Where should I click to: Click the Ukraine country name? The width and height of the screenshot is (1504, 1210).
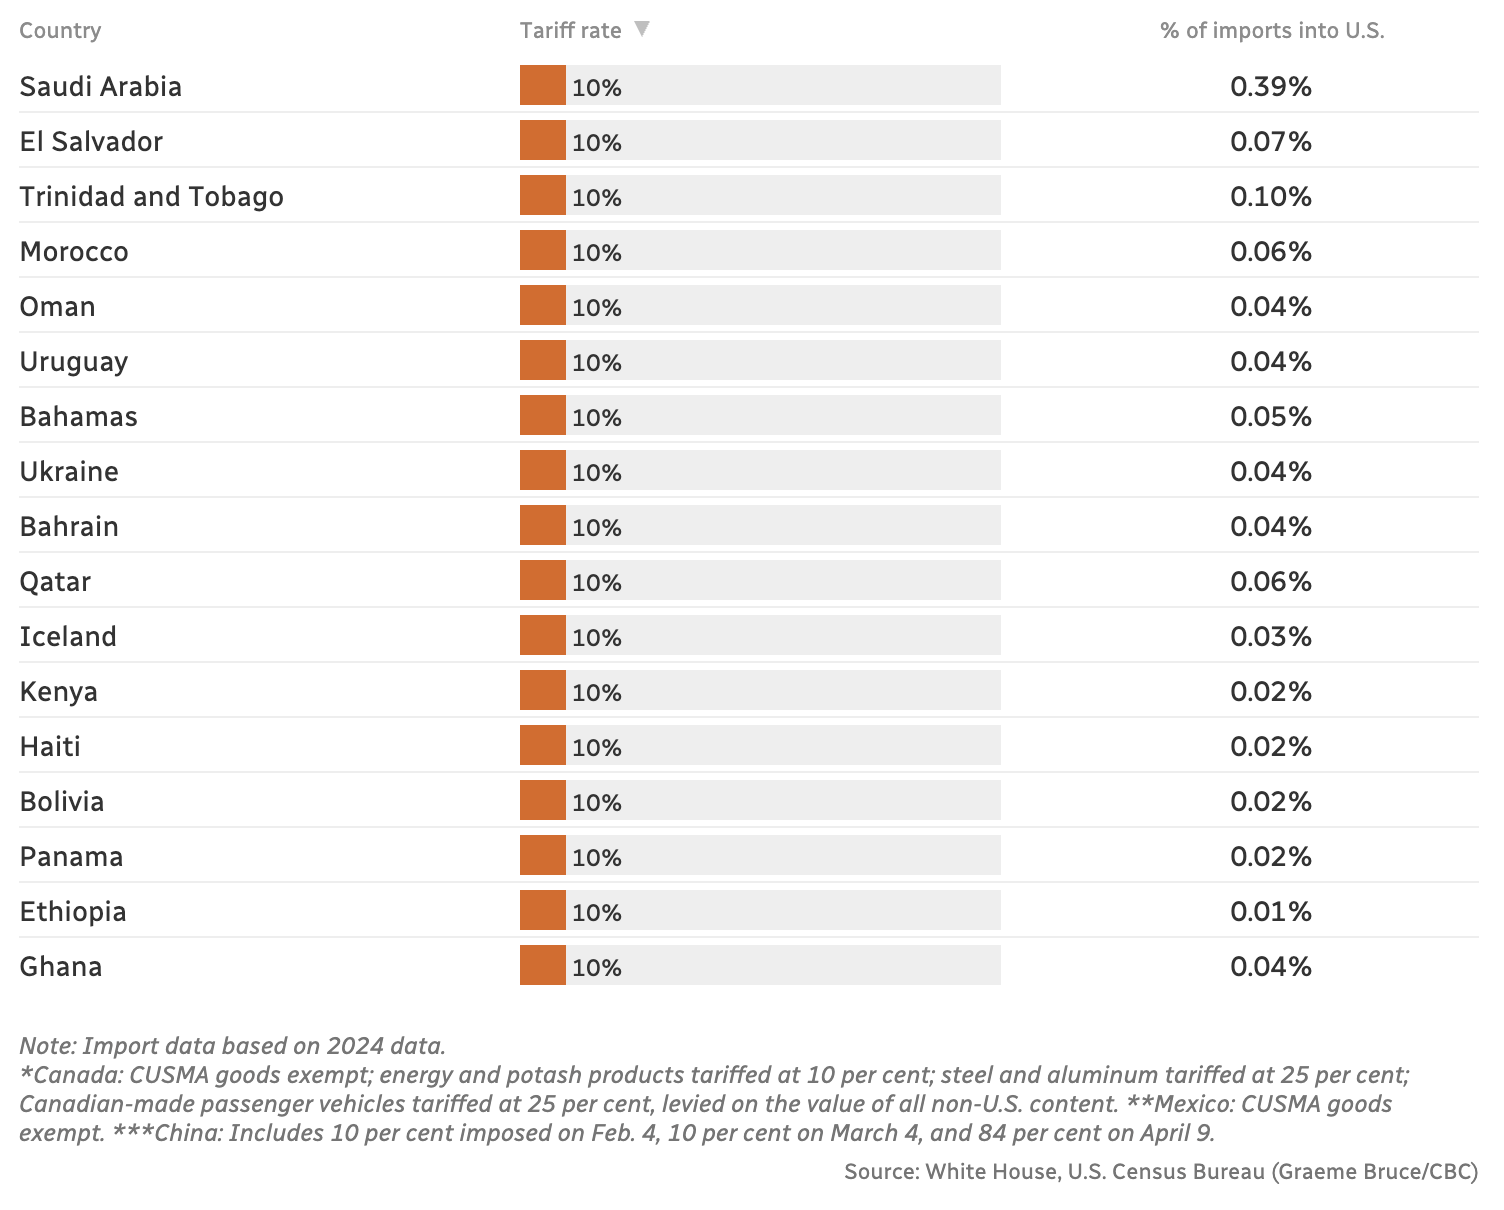tap(69, 472)
